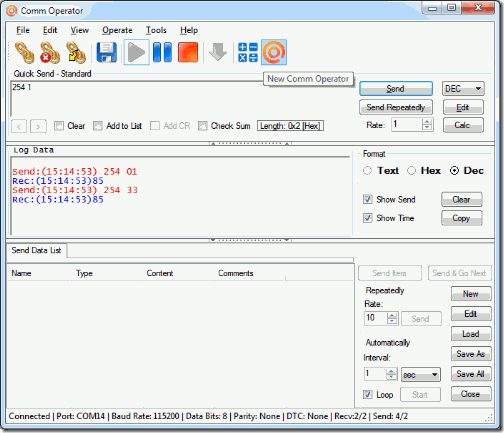Click the Content column header
The height and width of the screenshot is (433, 504).
pyautogui.click(x=178, y=273)
